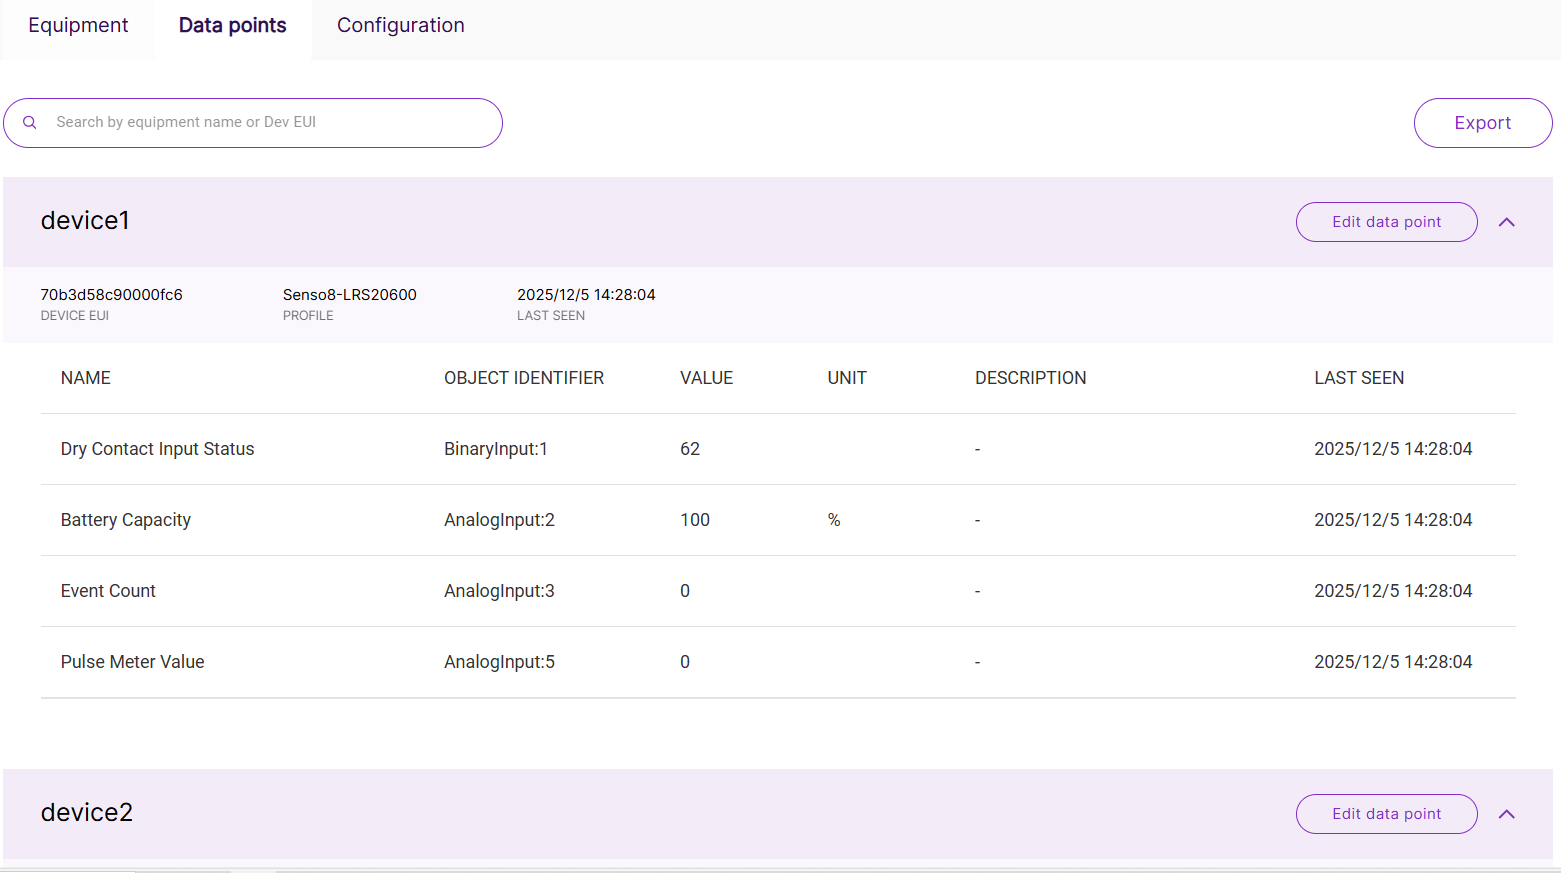This screenshot has height=873, width=1561.
Task: Click the Event Count row
Action: click(x=108, y=591)
